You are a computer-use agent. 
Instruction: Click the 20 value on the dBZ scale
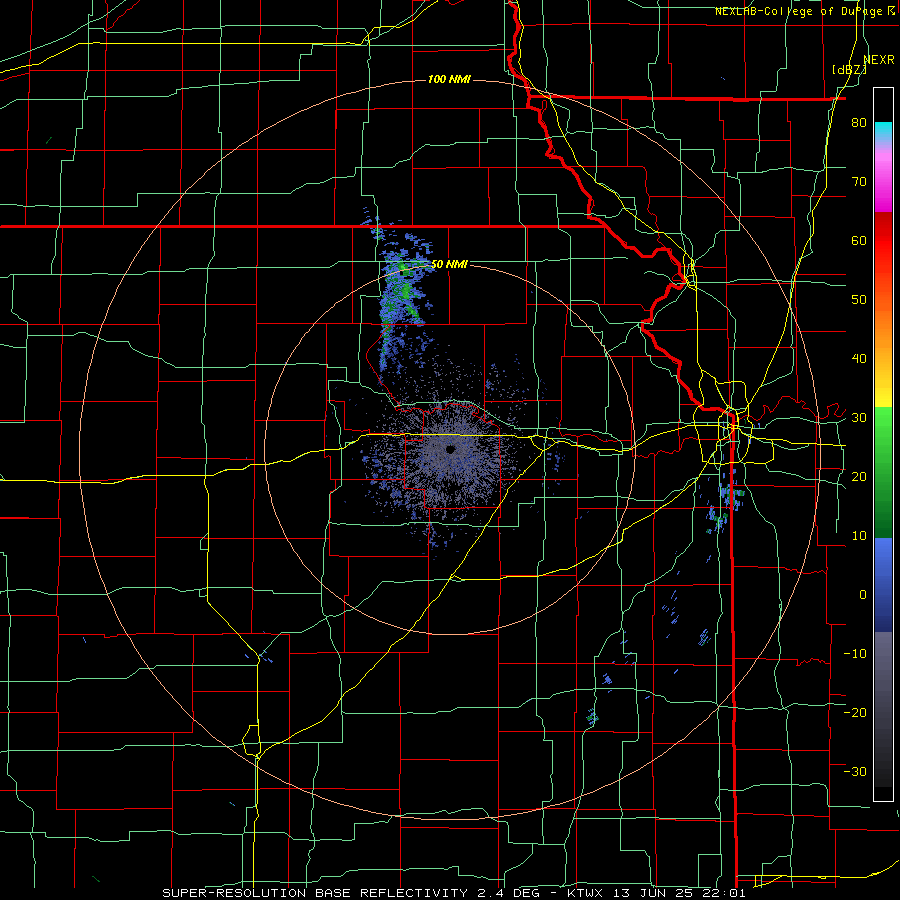(x=859, y=476)
